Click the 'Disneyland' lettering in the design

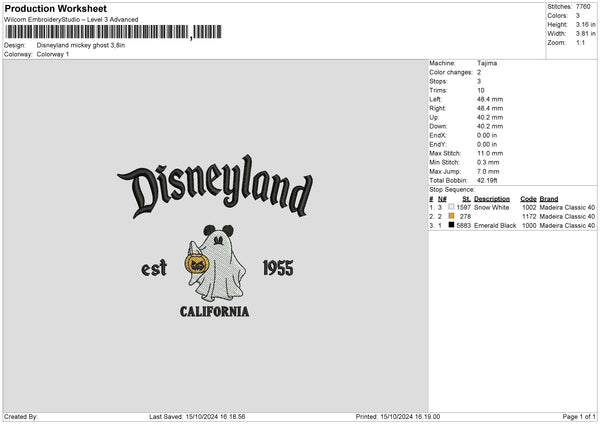(x=215, y=186)
